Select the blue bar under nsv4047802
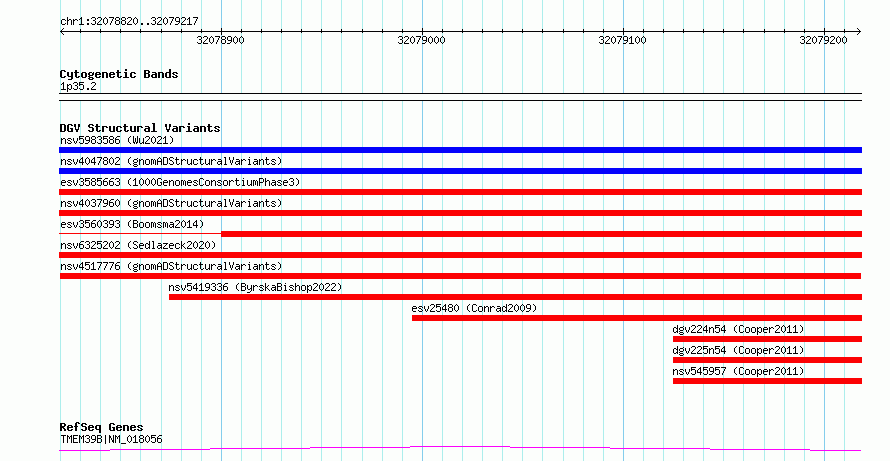 (x=460, y=171)
